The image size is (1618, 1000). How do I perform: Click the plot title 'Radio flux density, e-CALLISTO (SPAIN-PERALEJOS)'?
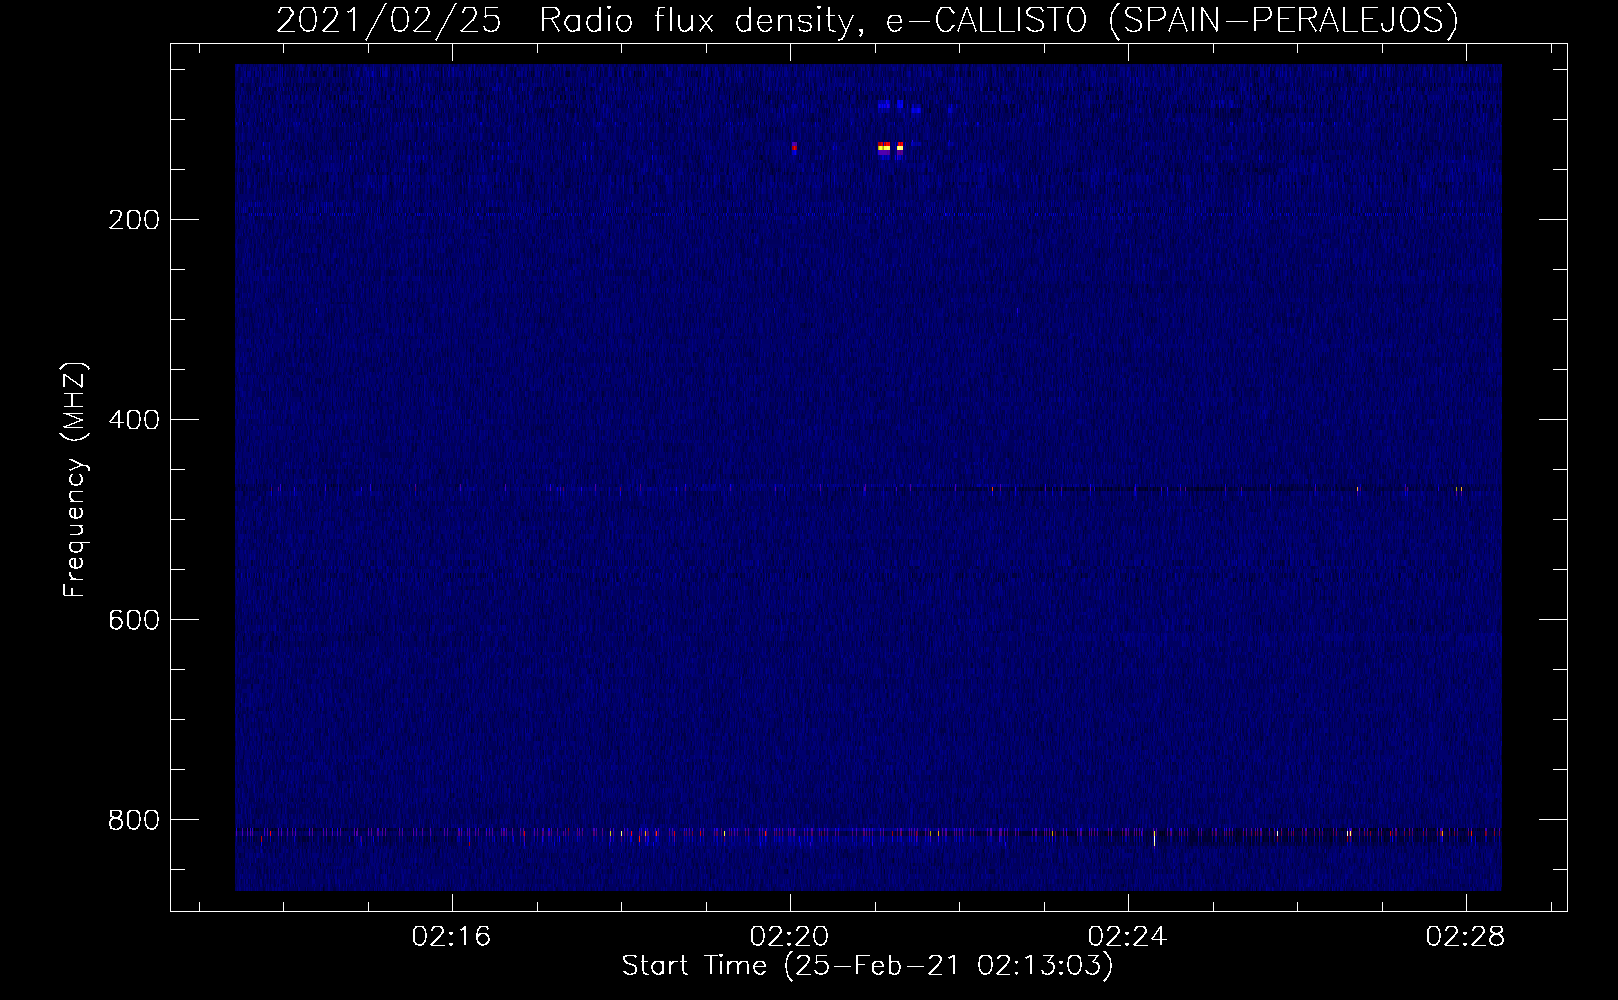coord(999,21)
